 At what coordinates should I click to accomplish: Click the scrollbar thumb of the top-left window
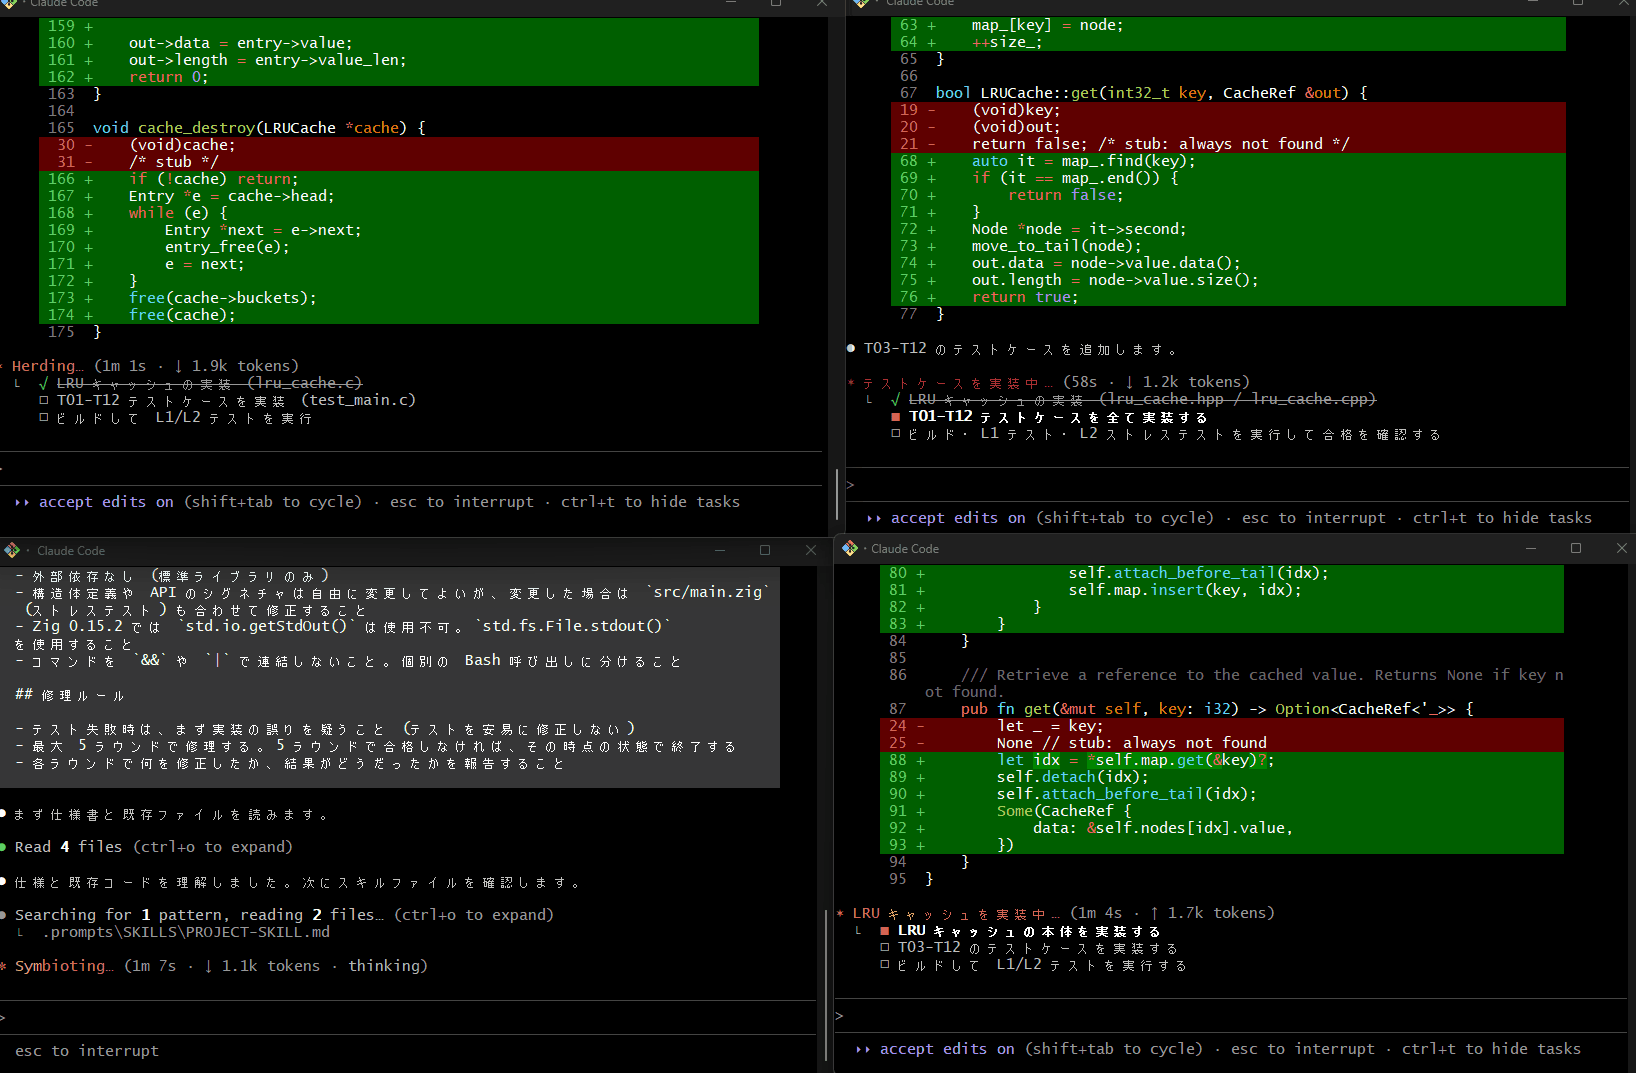[x=837, y=493]
